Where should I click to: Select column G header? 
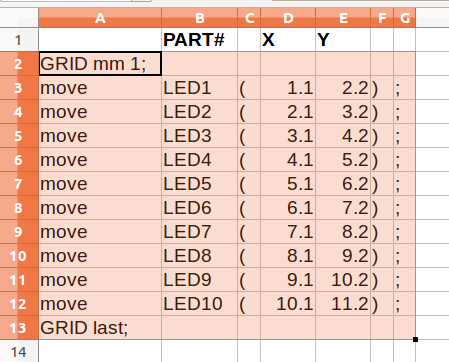point(405,18)
